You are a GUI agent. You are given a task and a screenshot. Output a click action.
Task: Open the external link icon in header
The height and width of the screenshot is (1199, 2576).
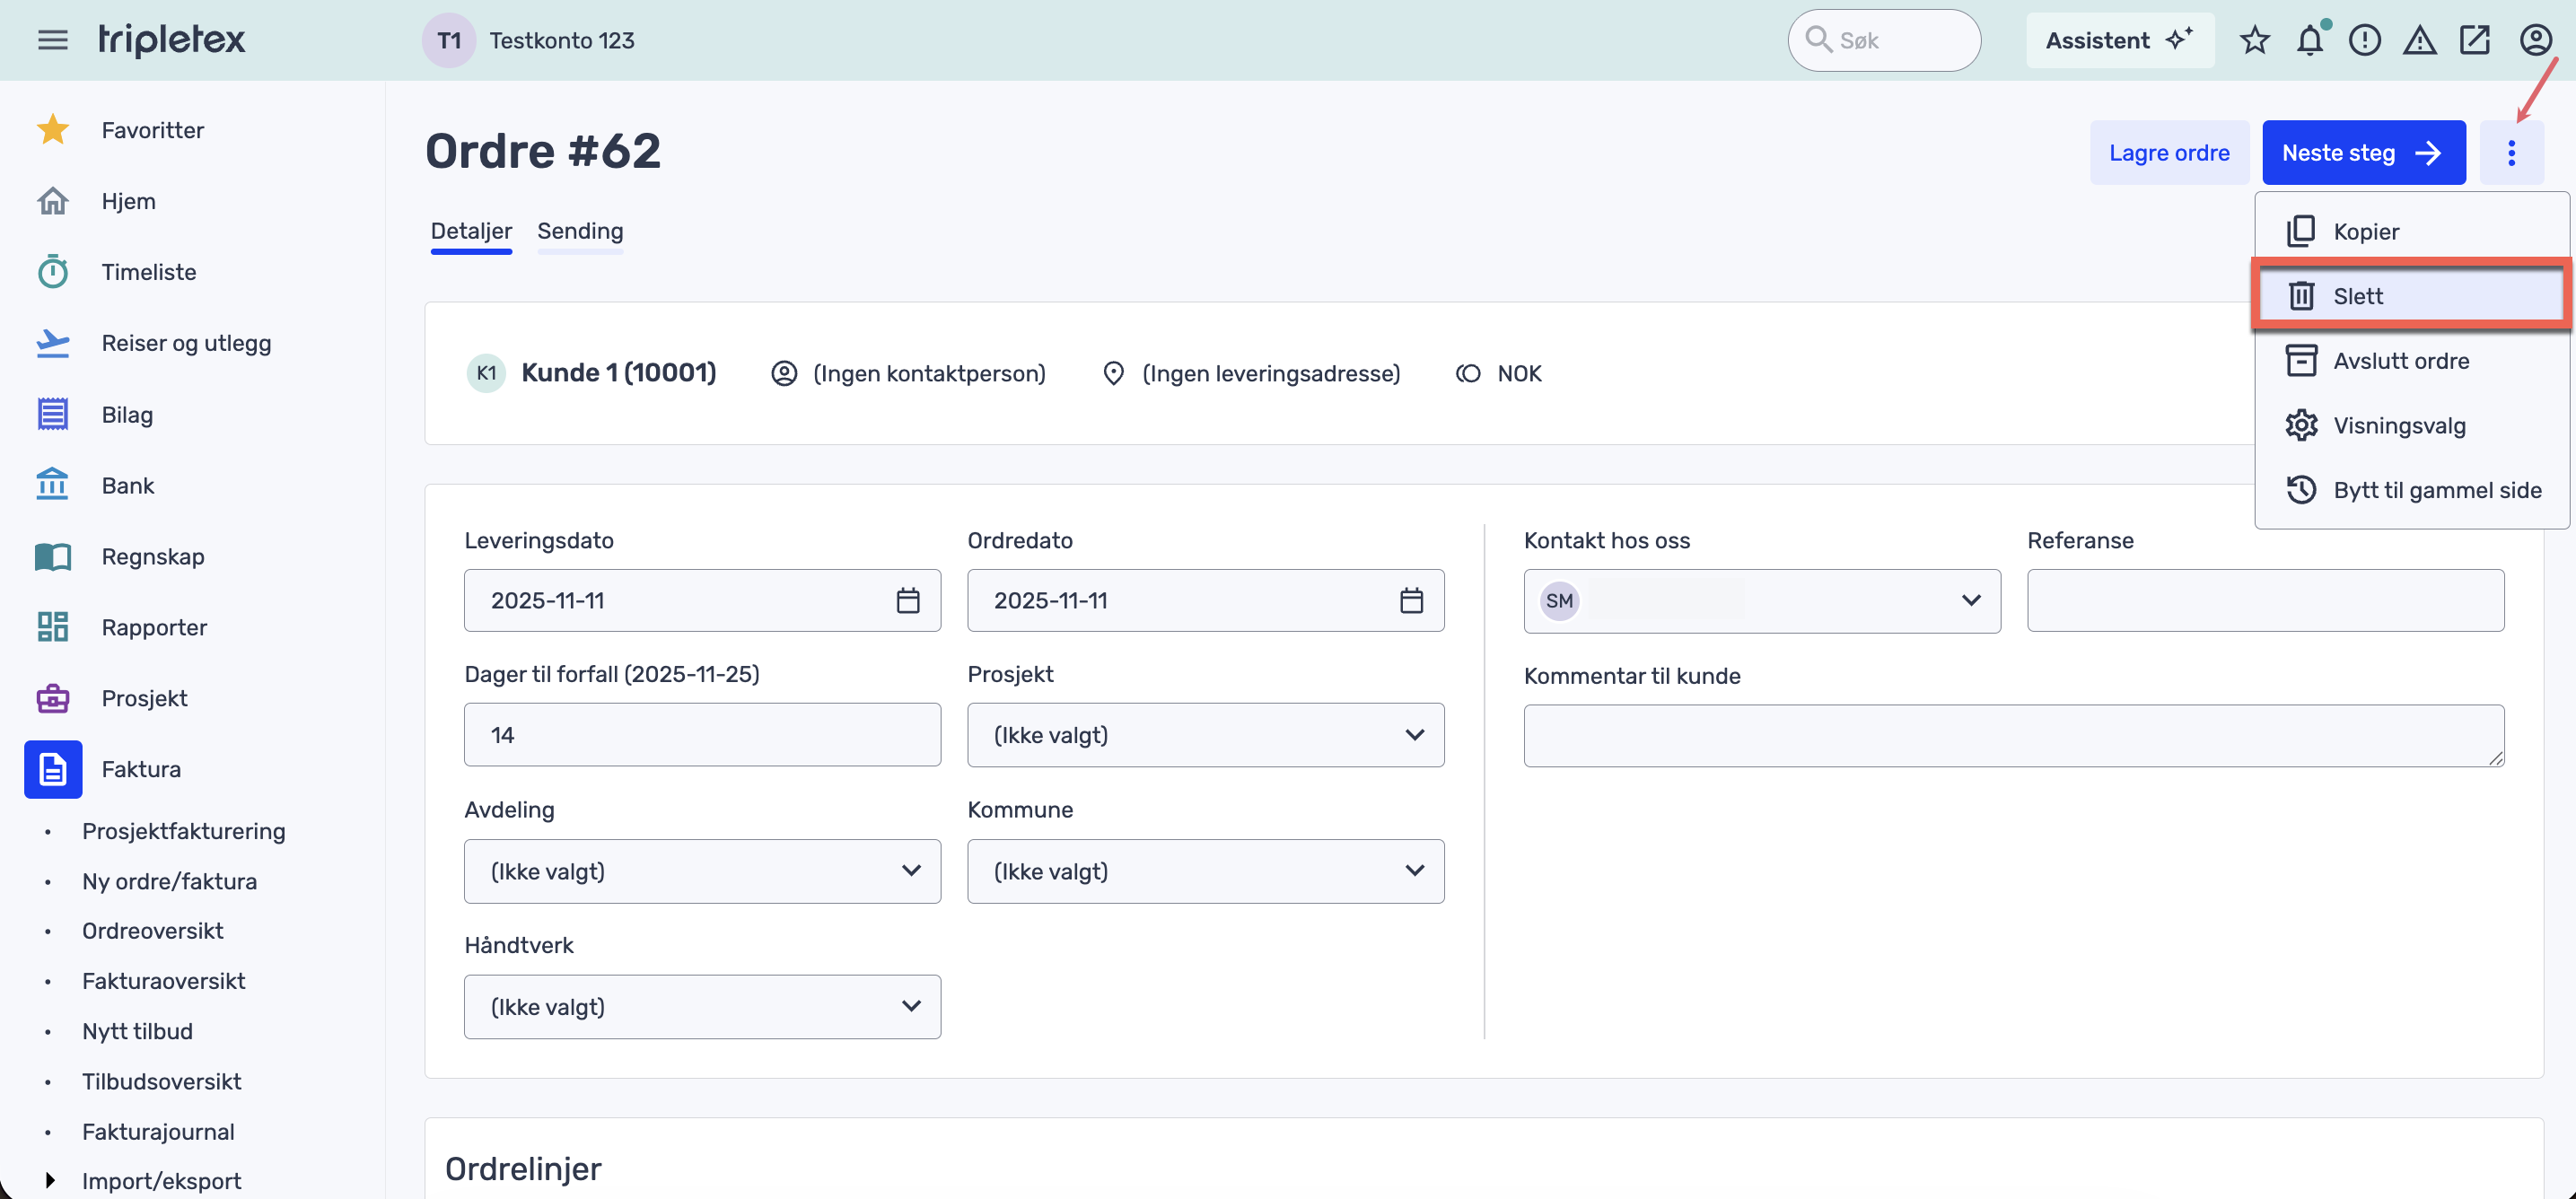click(2474, 40)
